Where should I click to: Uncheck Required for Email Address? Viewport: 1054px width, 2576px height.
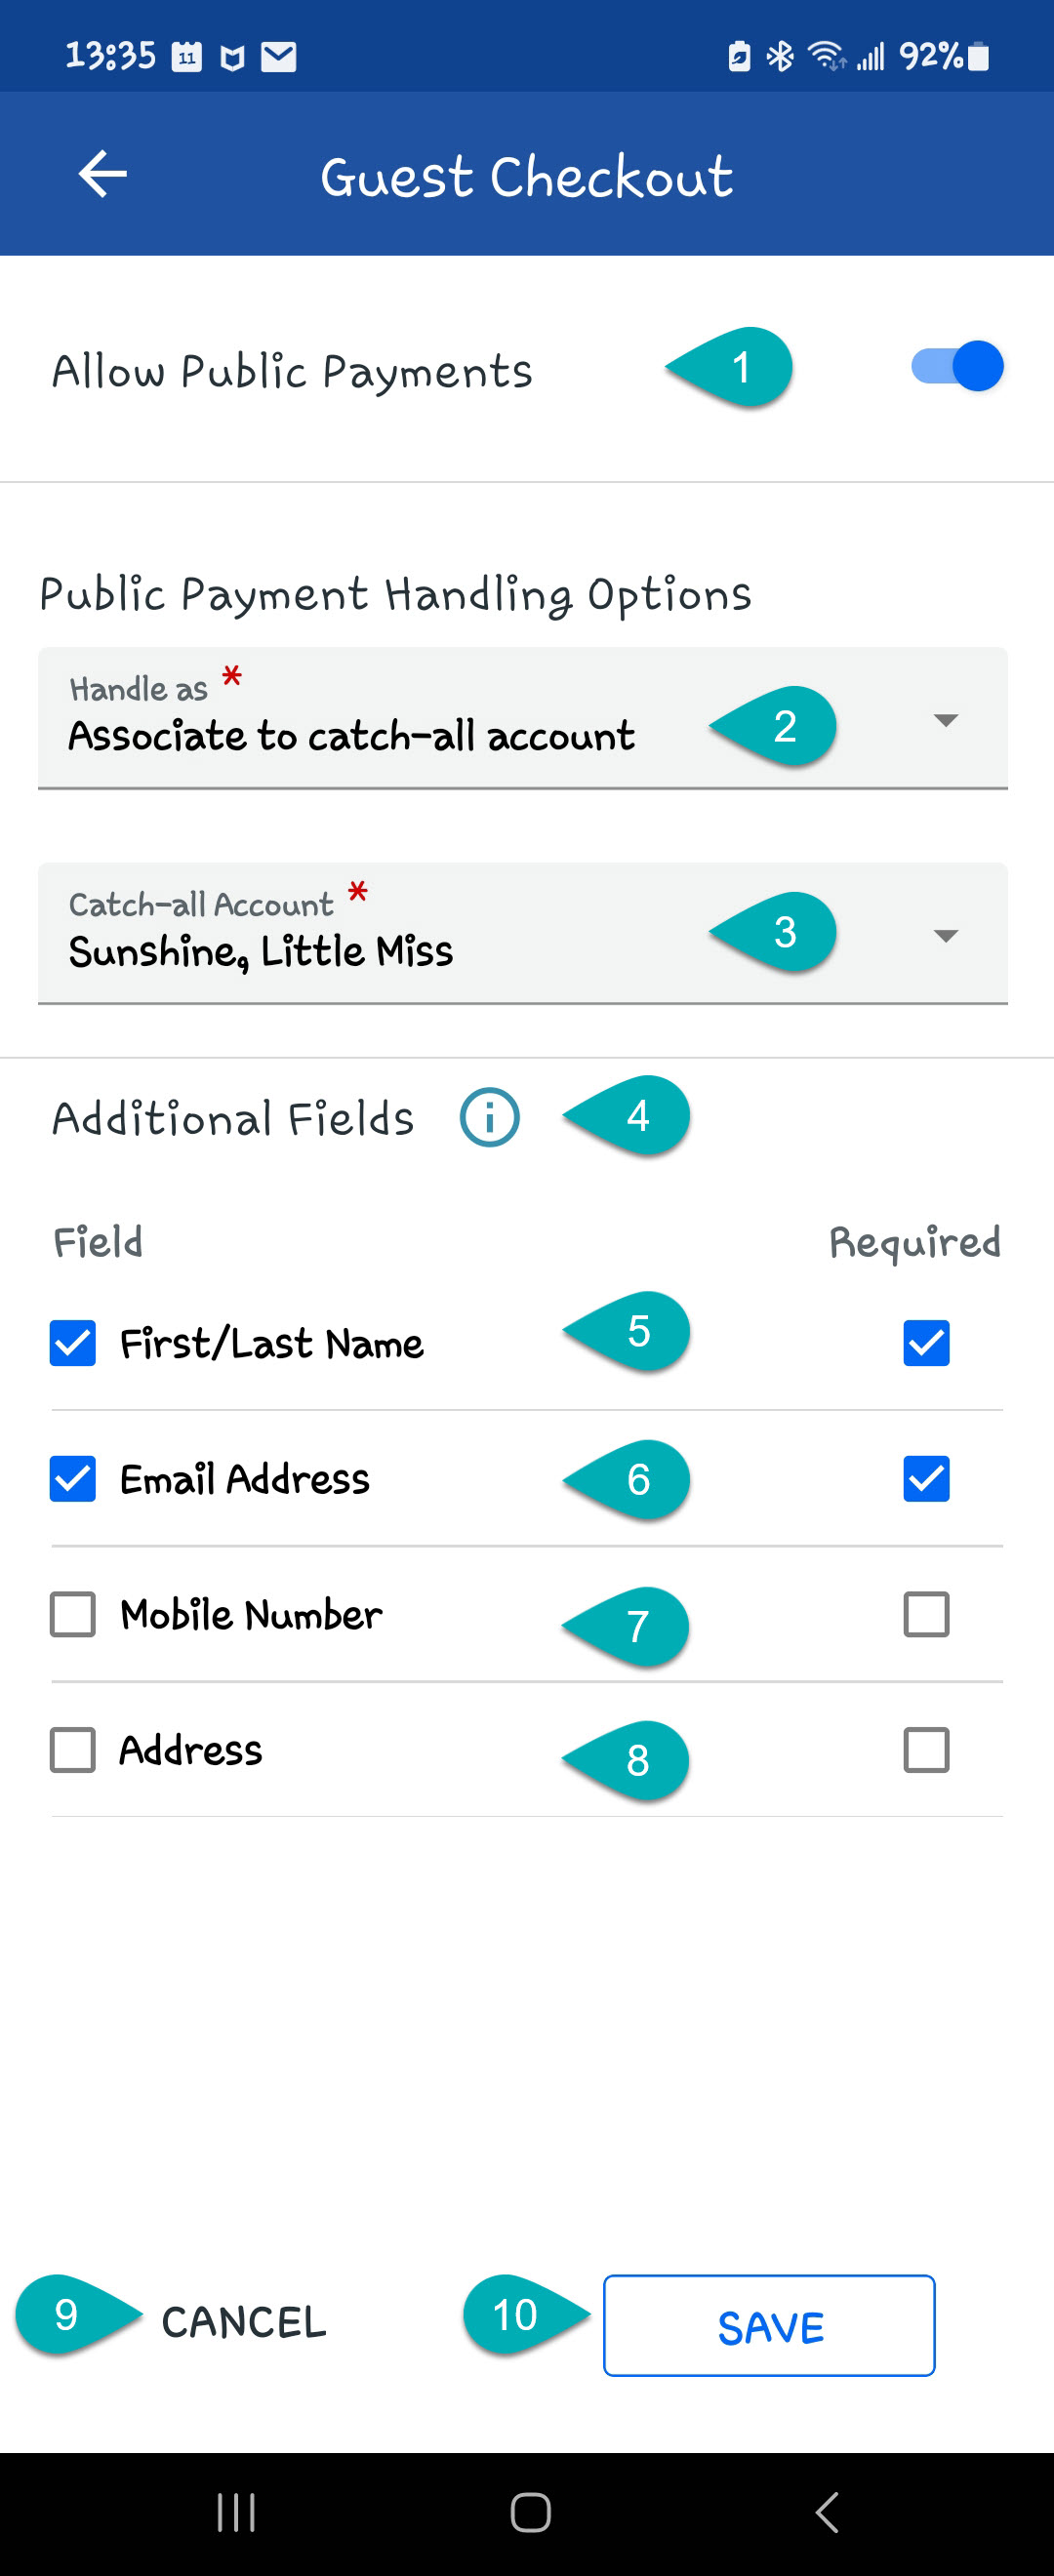(926, 1479)
